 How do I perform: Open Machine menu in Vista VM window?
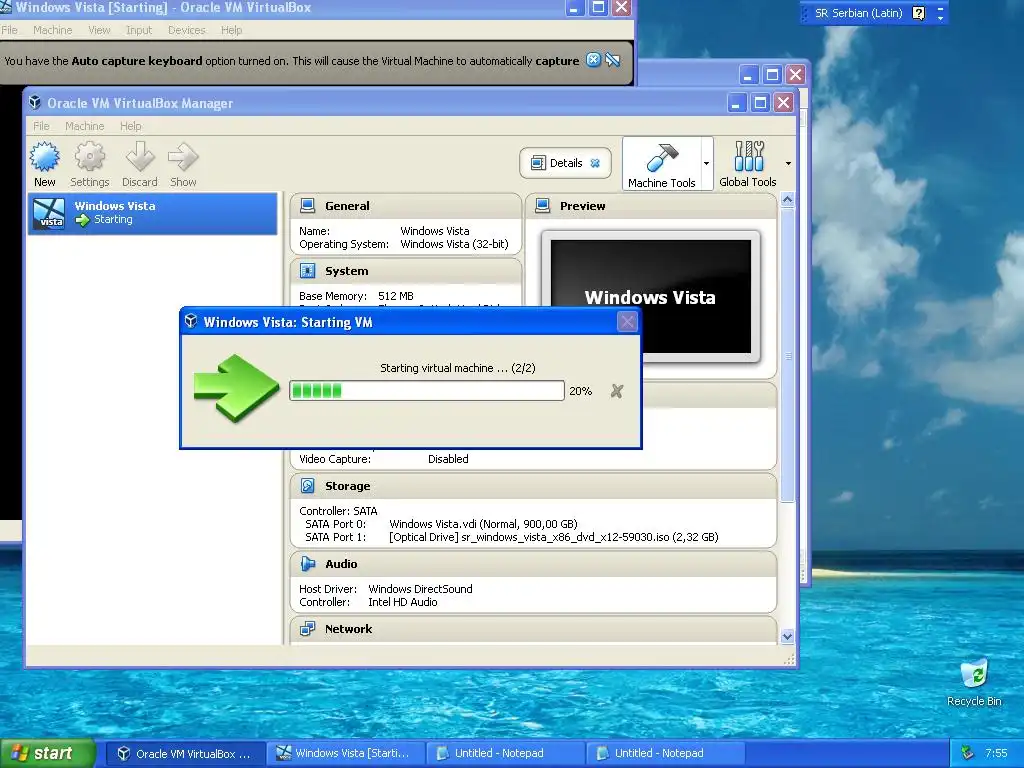click(53, 30)
